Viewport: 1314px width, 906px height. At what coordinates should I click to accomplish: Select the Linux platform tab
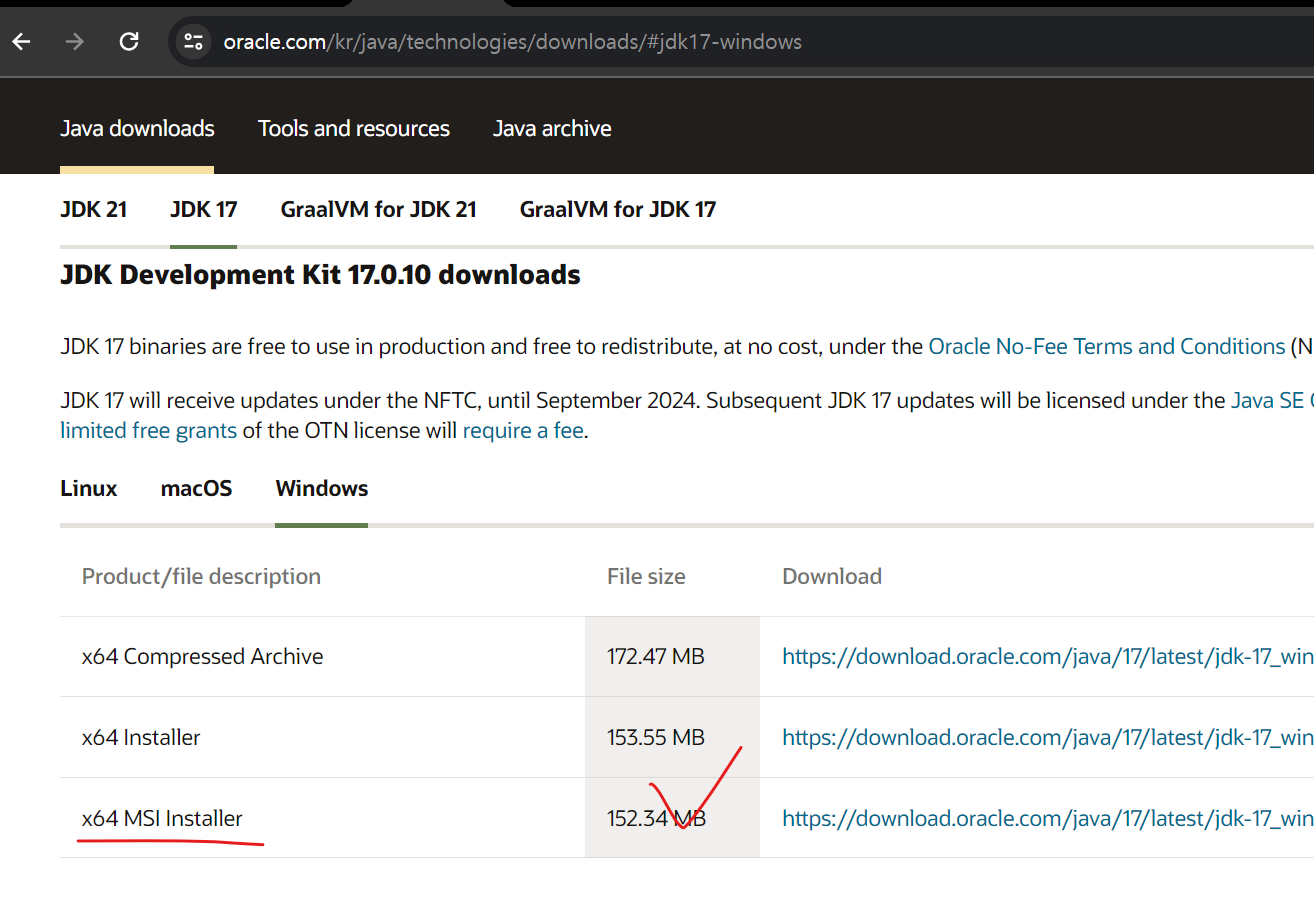[89, 488]
